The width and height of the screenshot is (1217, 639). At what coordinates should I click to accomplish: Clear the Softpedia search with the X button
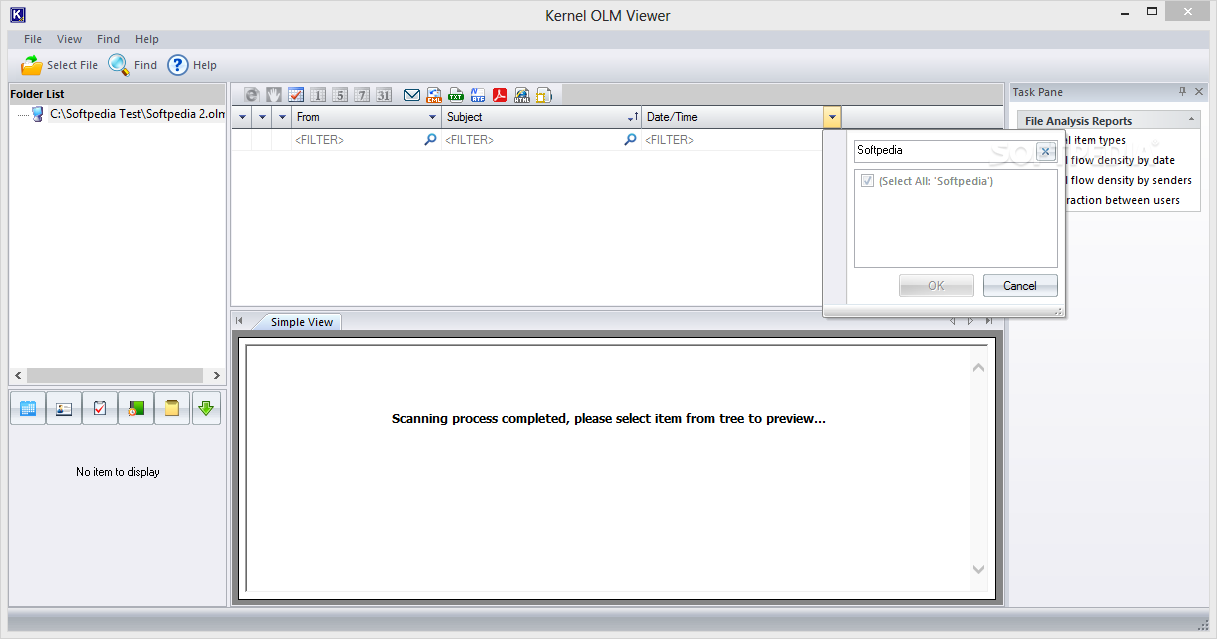coord(1045,152)
